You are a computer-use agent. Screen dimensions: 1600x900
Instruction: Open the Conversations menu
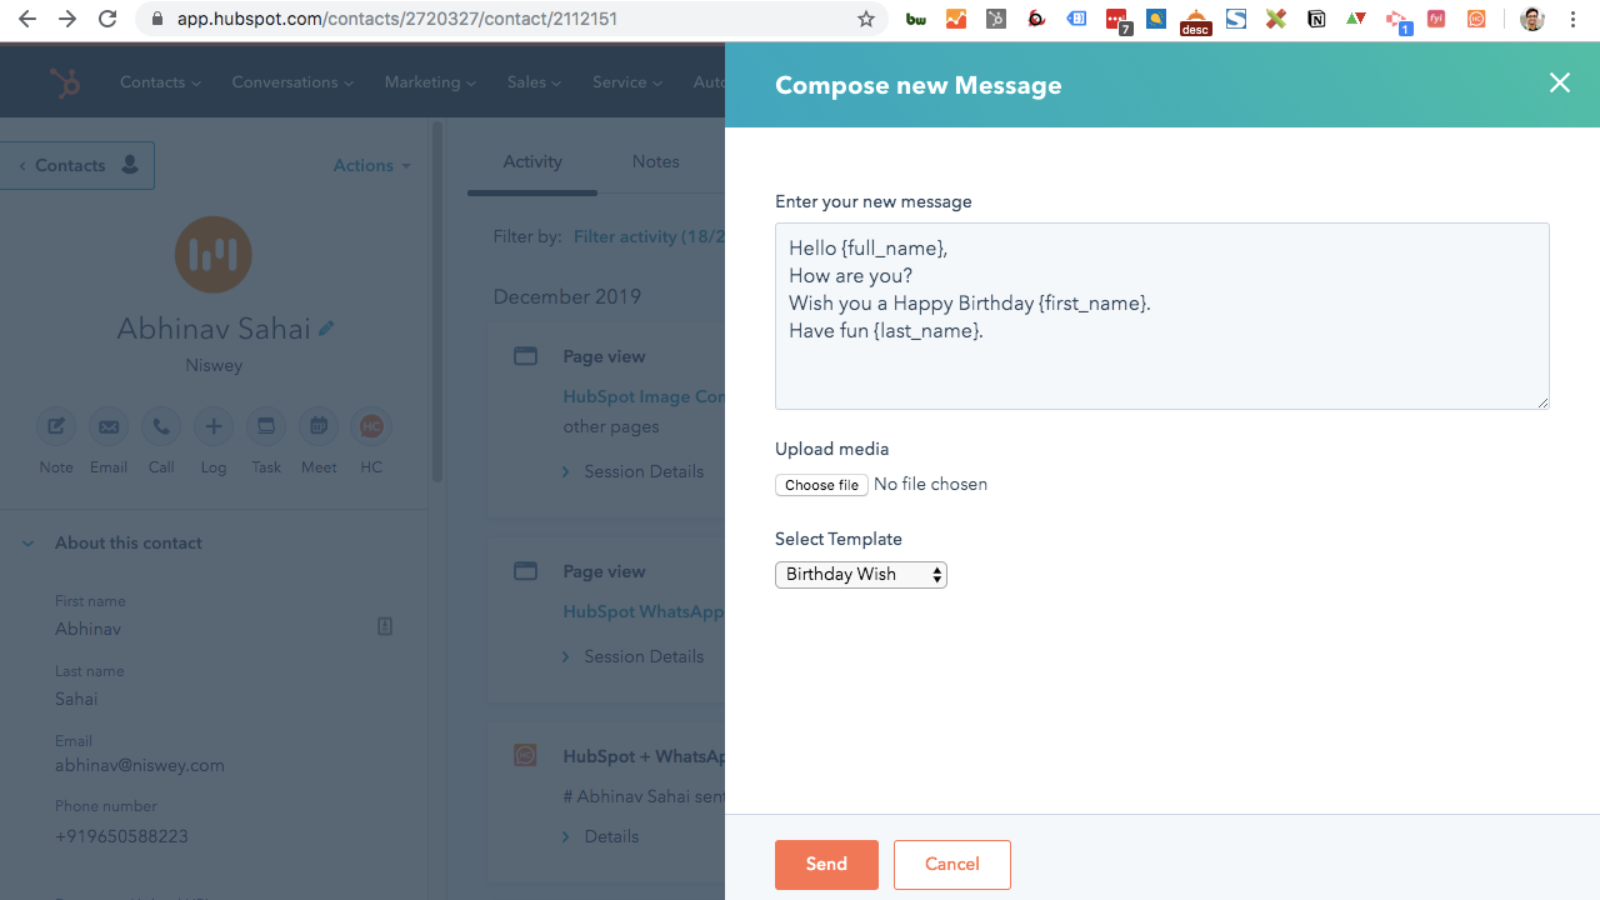click(x=291, y=82)
